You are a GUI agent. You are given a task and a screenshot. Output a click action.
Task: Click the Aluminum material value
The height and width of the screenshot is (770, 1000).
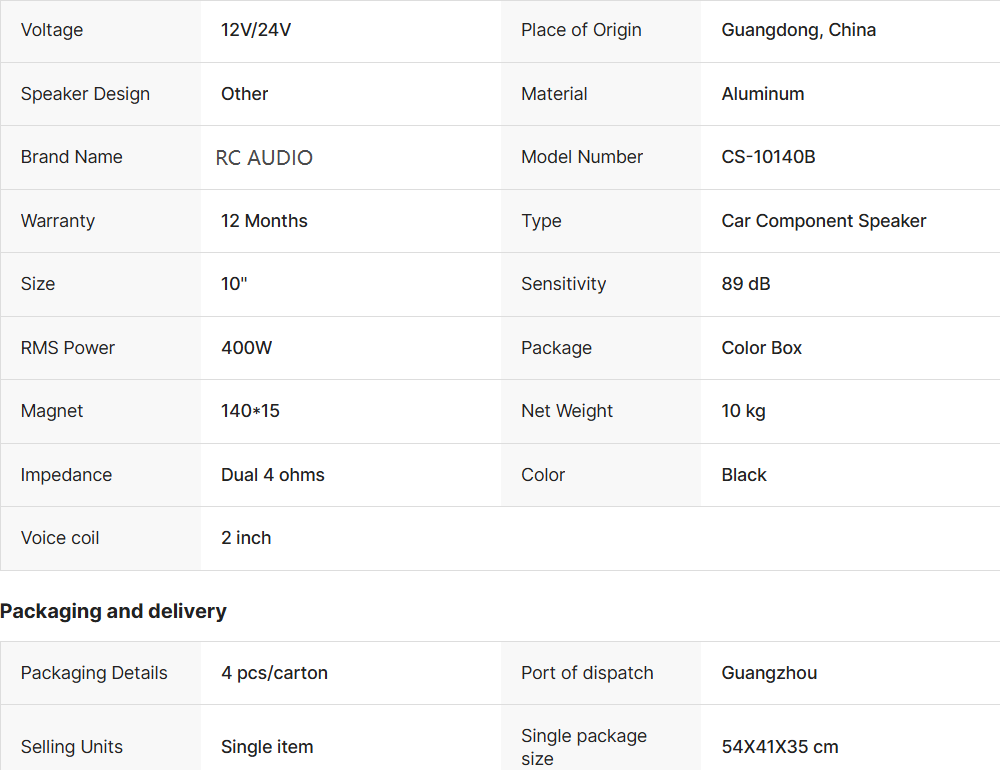coord(762,94)
